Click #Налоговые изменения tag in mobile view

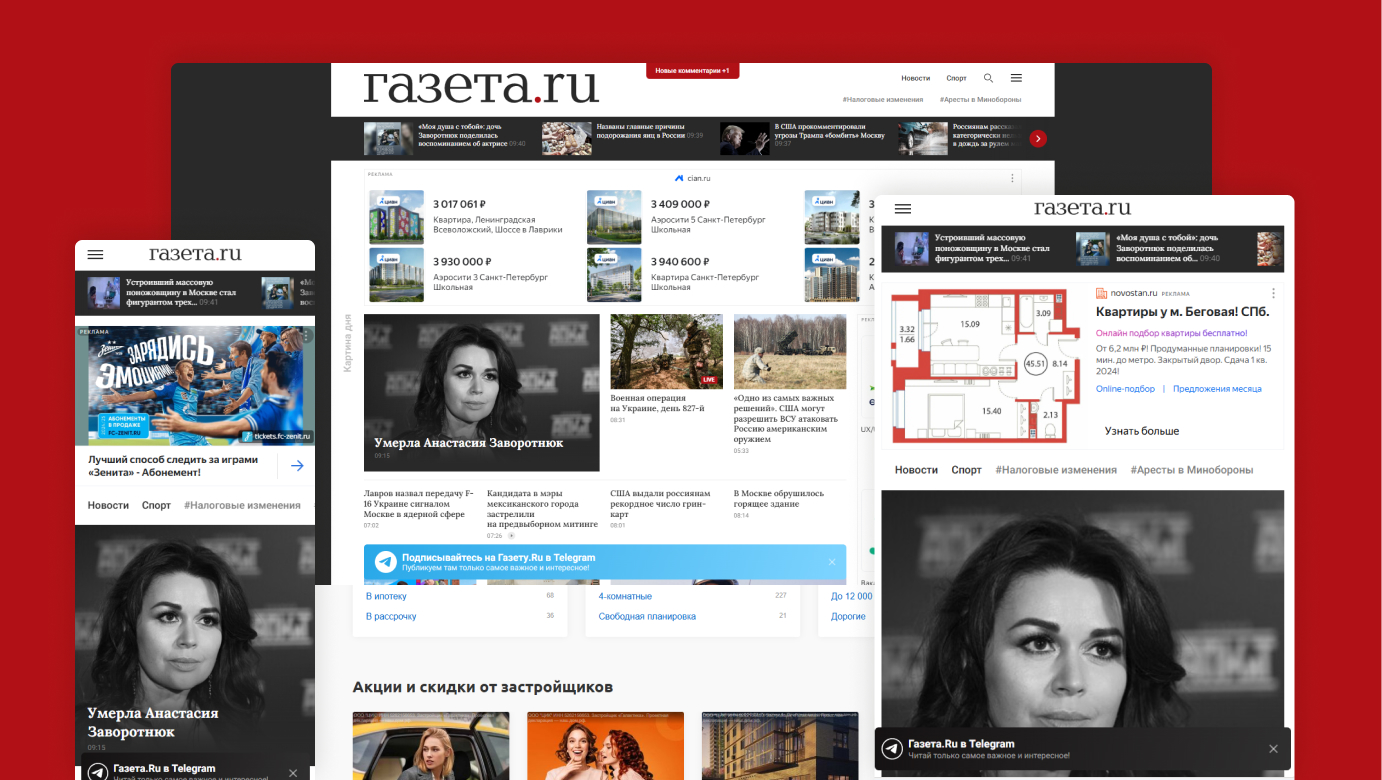[x=242, y=505]
